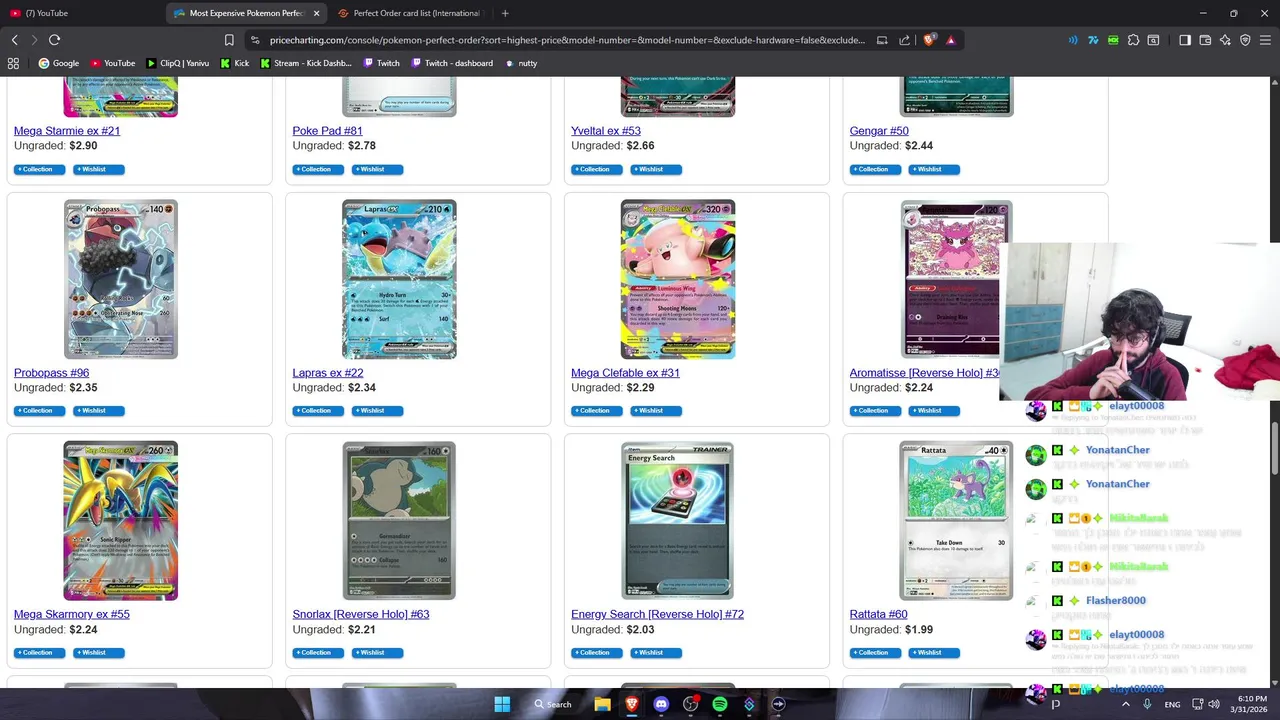Viewport: 1280px width, 720px height.
Task: Open the Yveltal ex #53 link
Action: coord(606,131)
